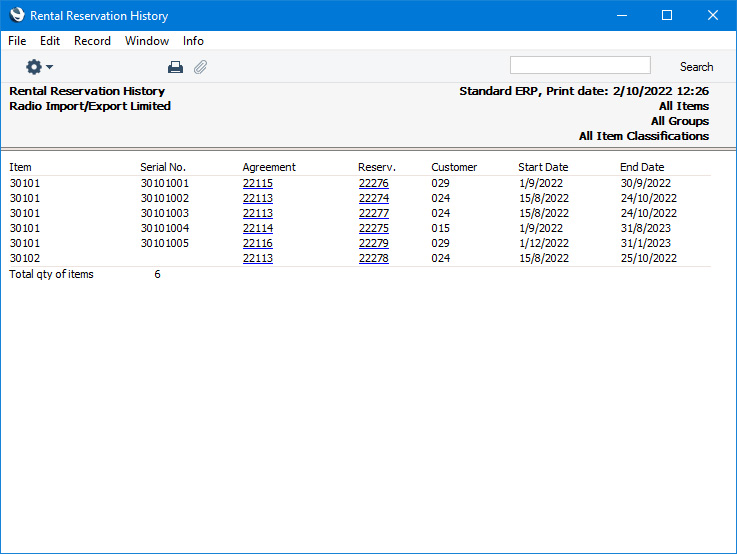This screenshot has height=554, width=737.
Task: Click the Customer column header
Action: (x=454, y=167)
